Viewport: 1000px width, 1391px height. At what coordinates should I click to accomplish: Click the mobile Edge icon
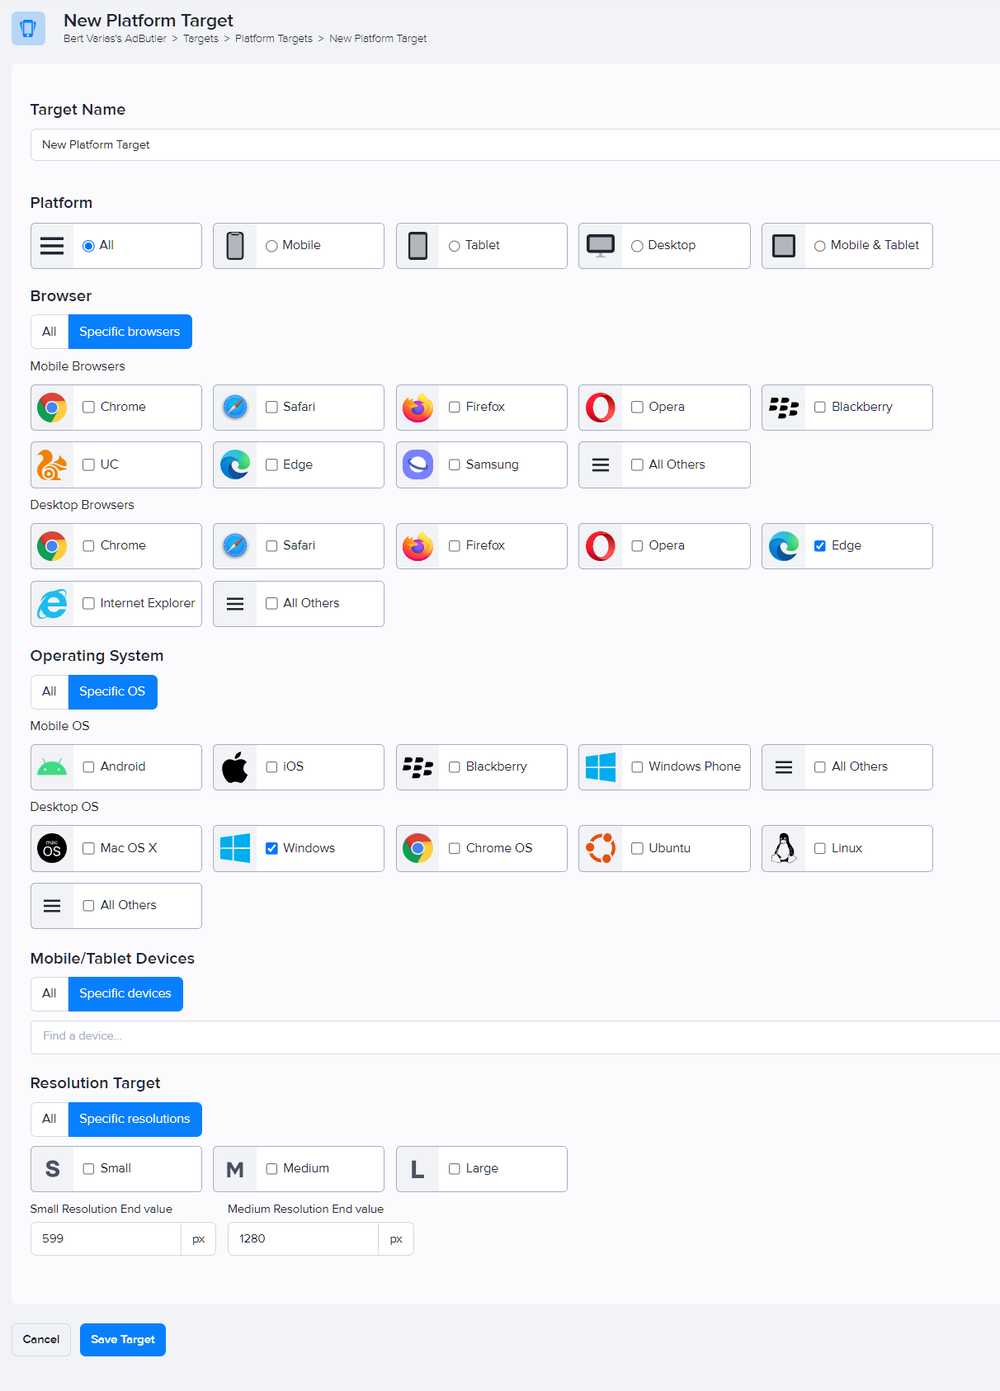coord(235,465)
